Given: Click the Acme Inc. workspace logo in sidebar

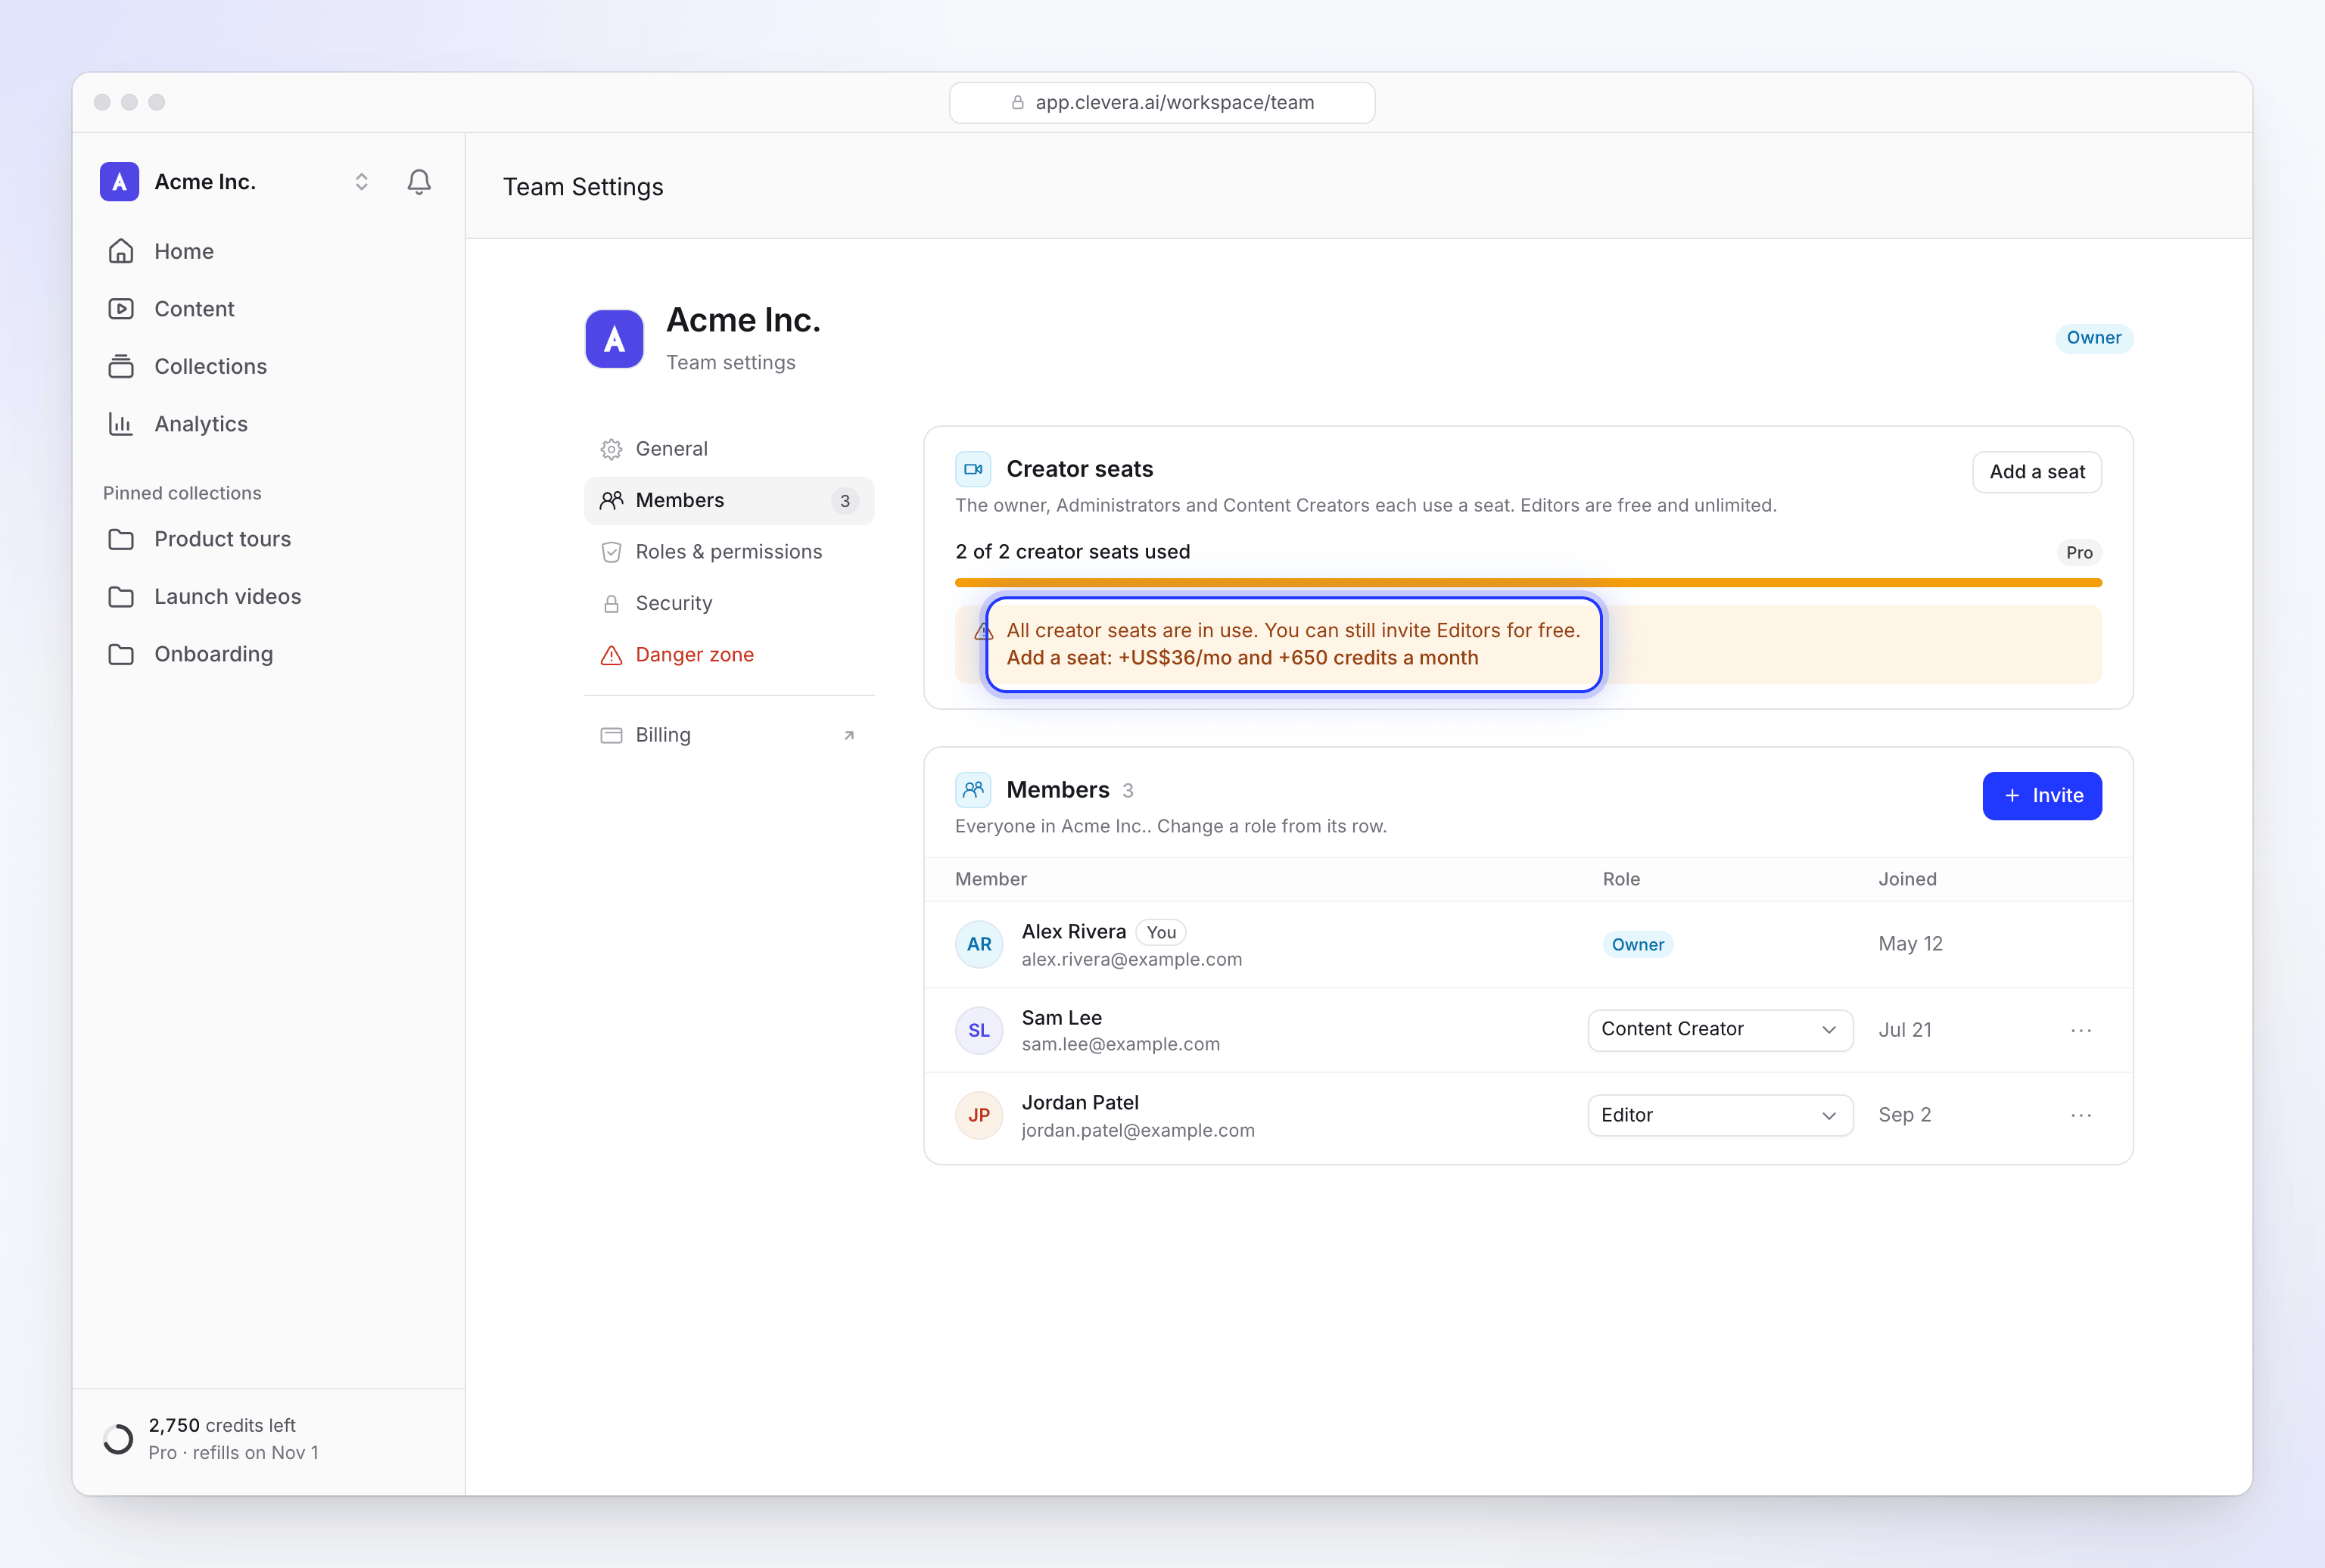Looking at the screenshot, I should (119, 182).
